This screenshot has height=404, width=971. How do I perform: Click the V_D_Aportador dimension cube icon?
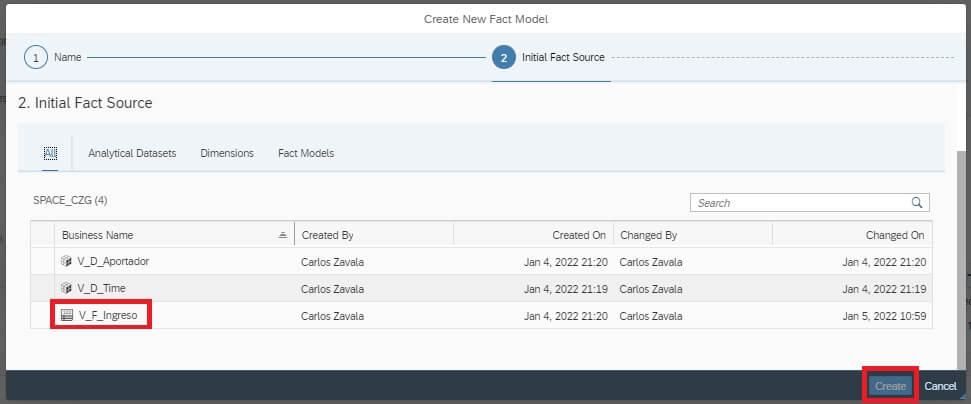pyautogui.click(x=66, y=261)
